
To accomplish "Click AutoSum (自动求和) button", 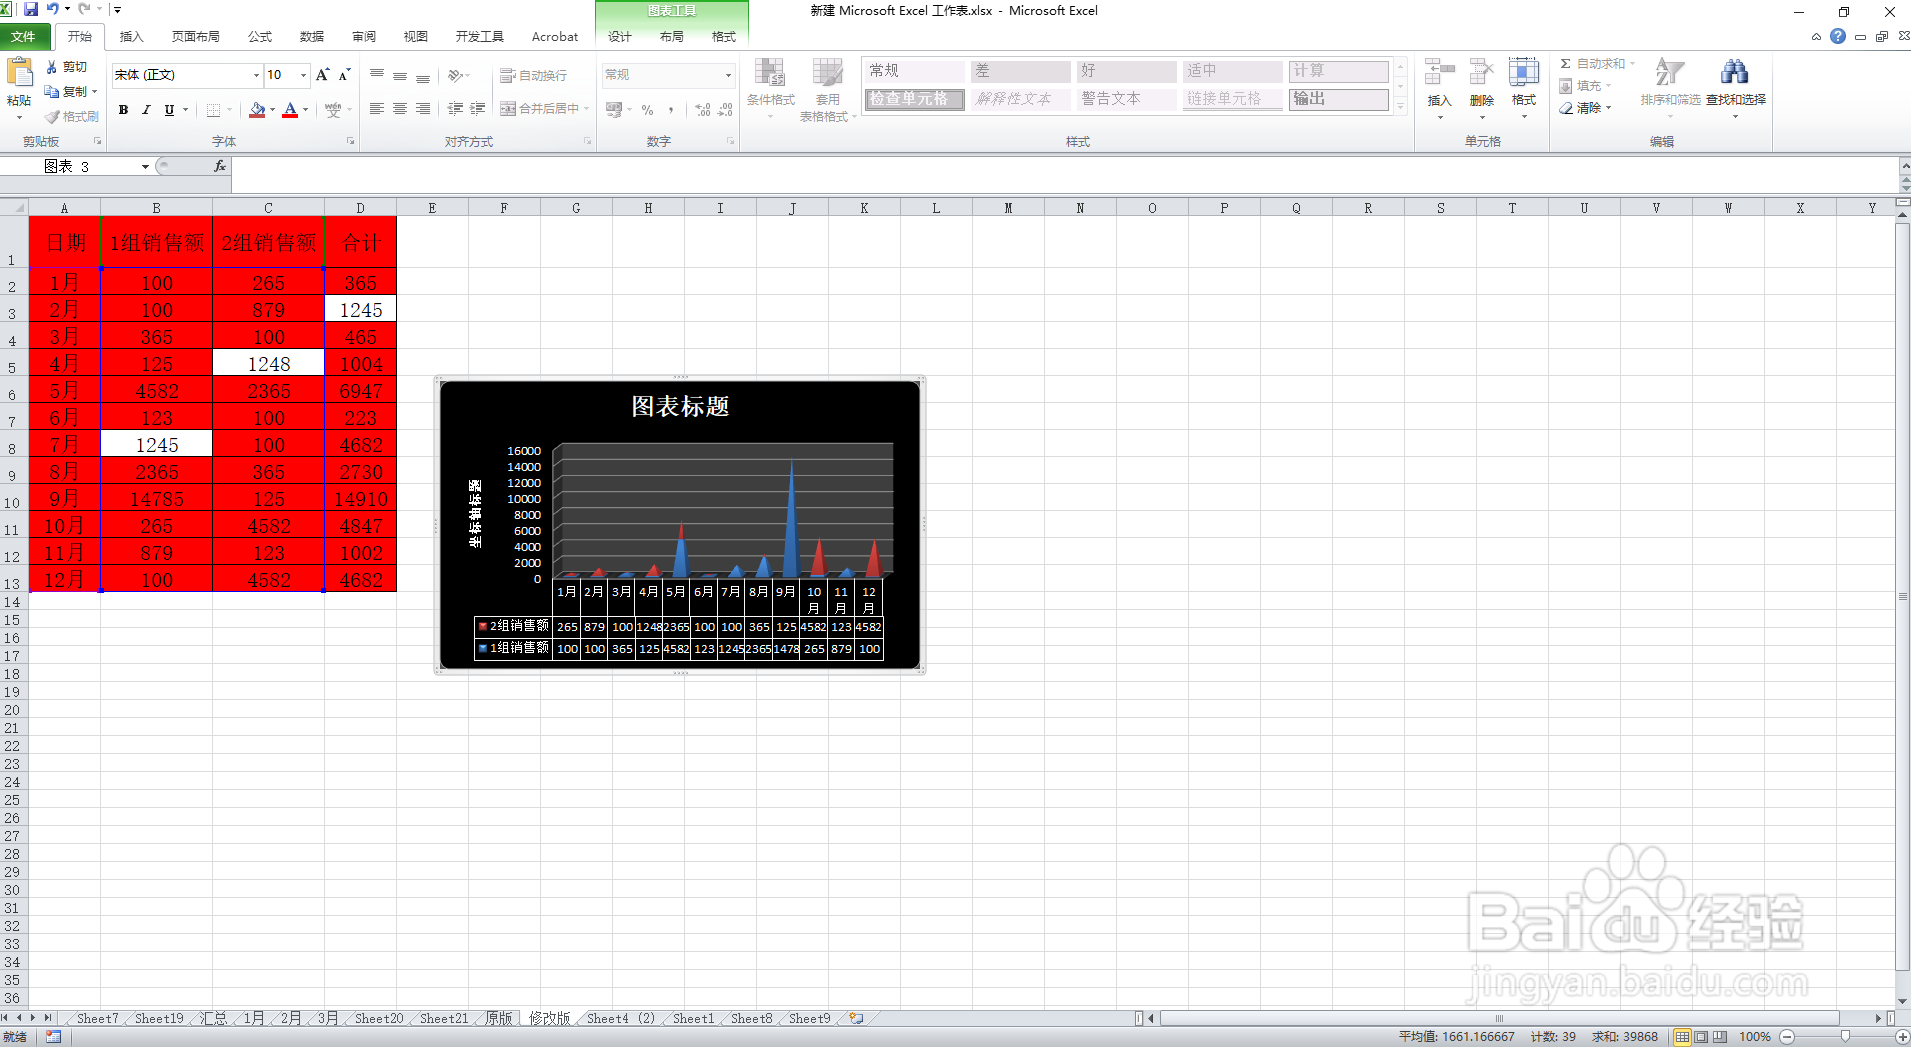I will pyautogui.click(x=1597, y=63).
